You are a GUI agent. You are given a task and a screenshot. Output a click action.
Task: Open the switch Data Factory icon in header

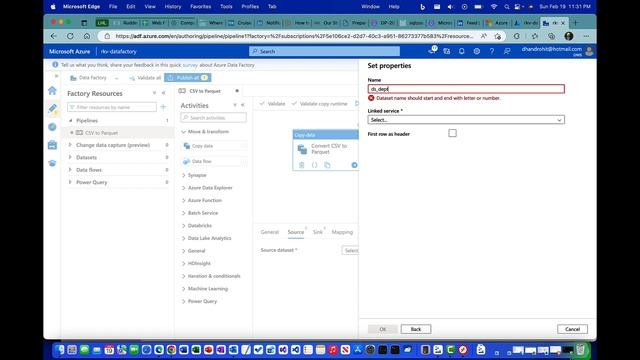[447, 51]
